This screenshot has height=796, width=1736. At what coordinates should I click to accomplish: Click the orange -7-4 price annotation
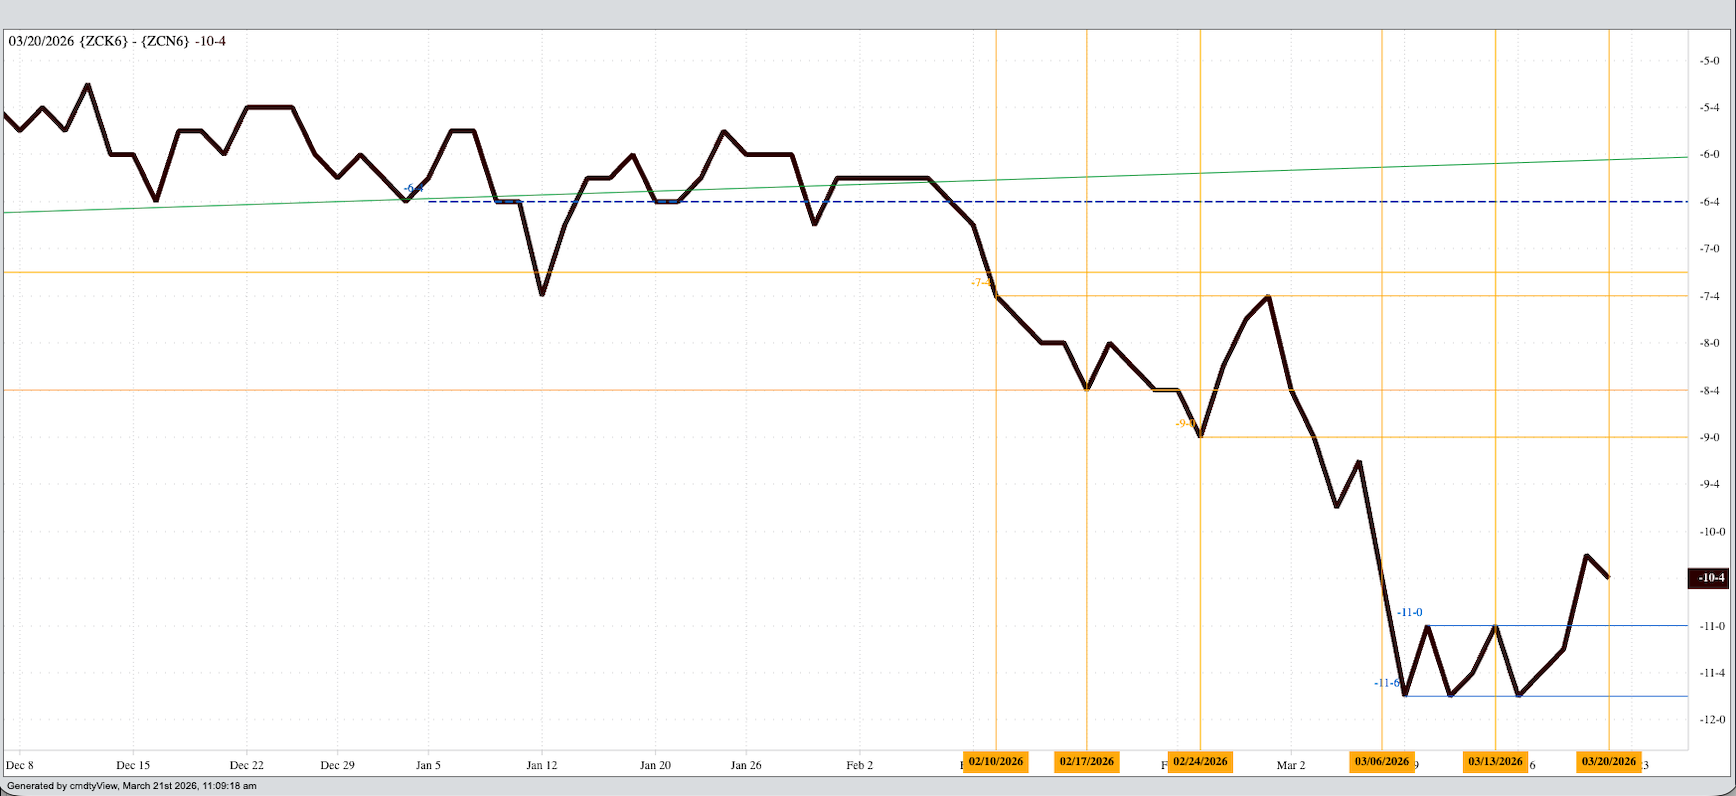pos(981,283)
